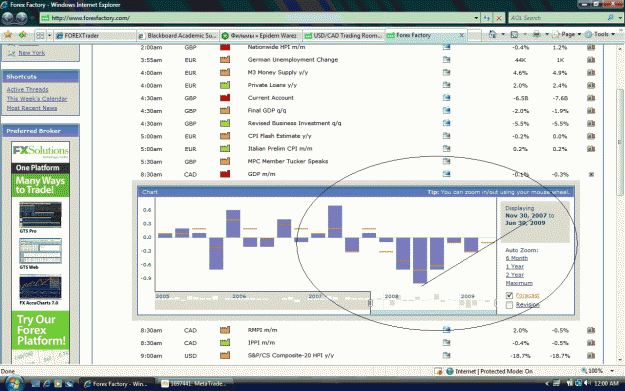Close the GDP m/m chart via X icon
This screenshot has width=625, height=391.
click(x=591, y=174)
